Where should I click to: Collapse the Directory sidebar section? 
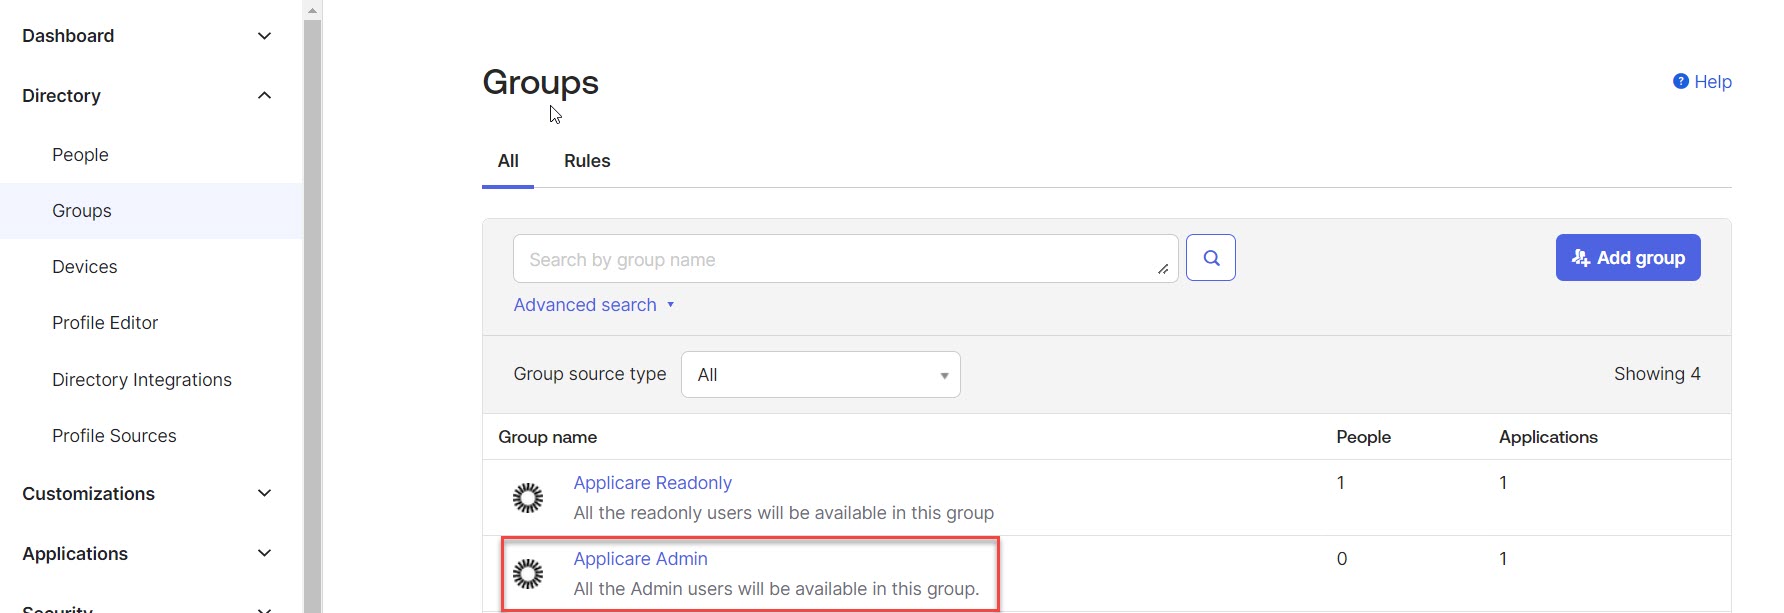point(264,96)
